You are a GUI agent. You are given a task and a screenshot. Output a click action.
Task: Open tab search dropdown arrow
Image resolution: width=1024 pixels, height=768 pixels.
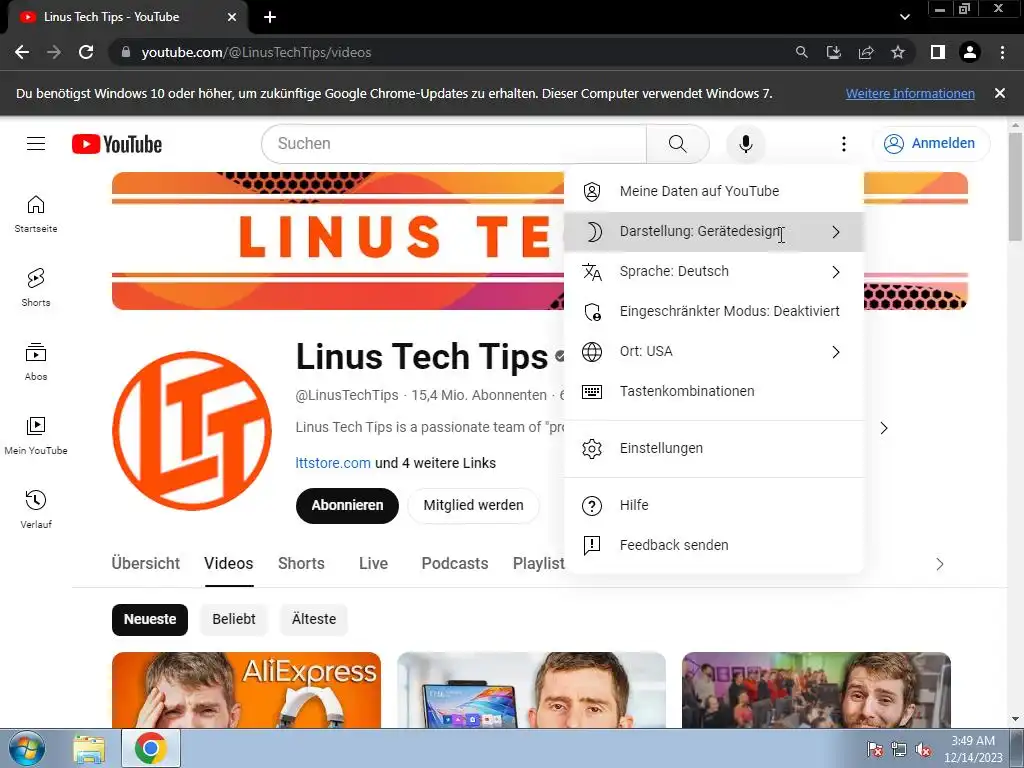click(x=904, y=17)
